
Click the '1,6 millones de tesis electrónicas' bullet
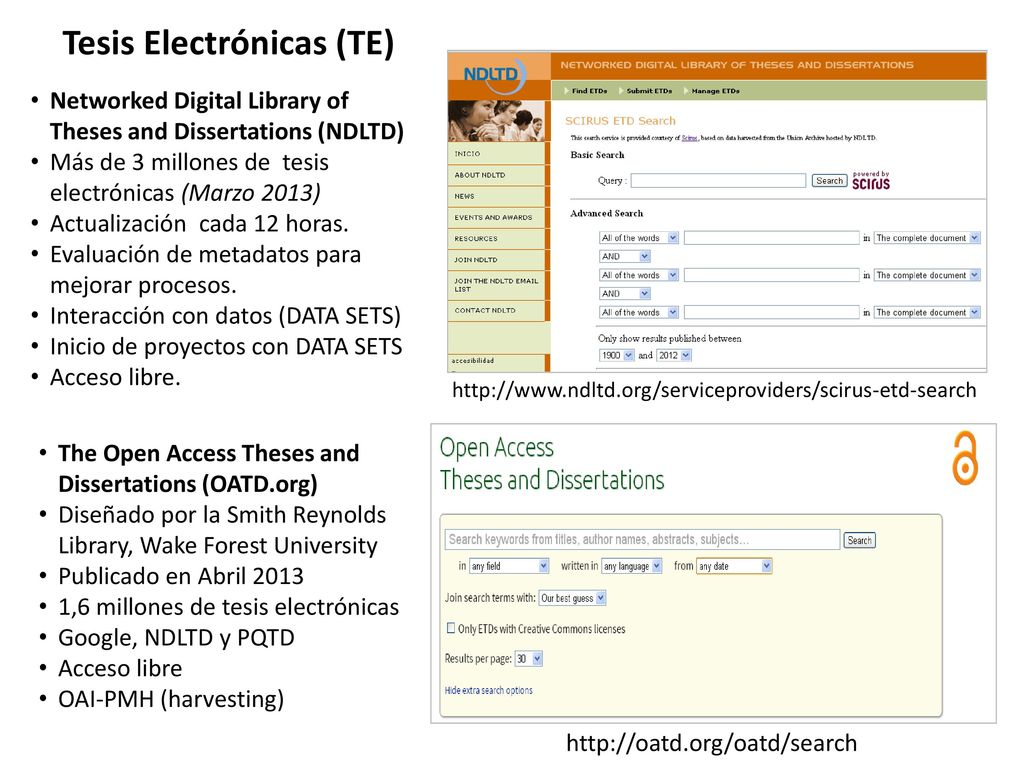tap(229, 607)
